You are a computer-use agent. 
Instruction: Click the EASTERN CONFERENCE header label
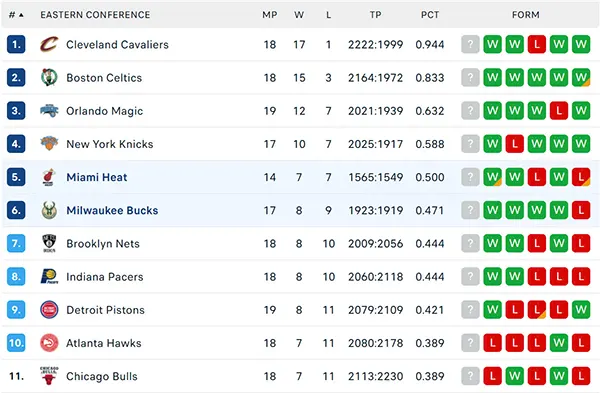click(x=95, y=15)
